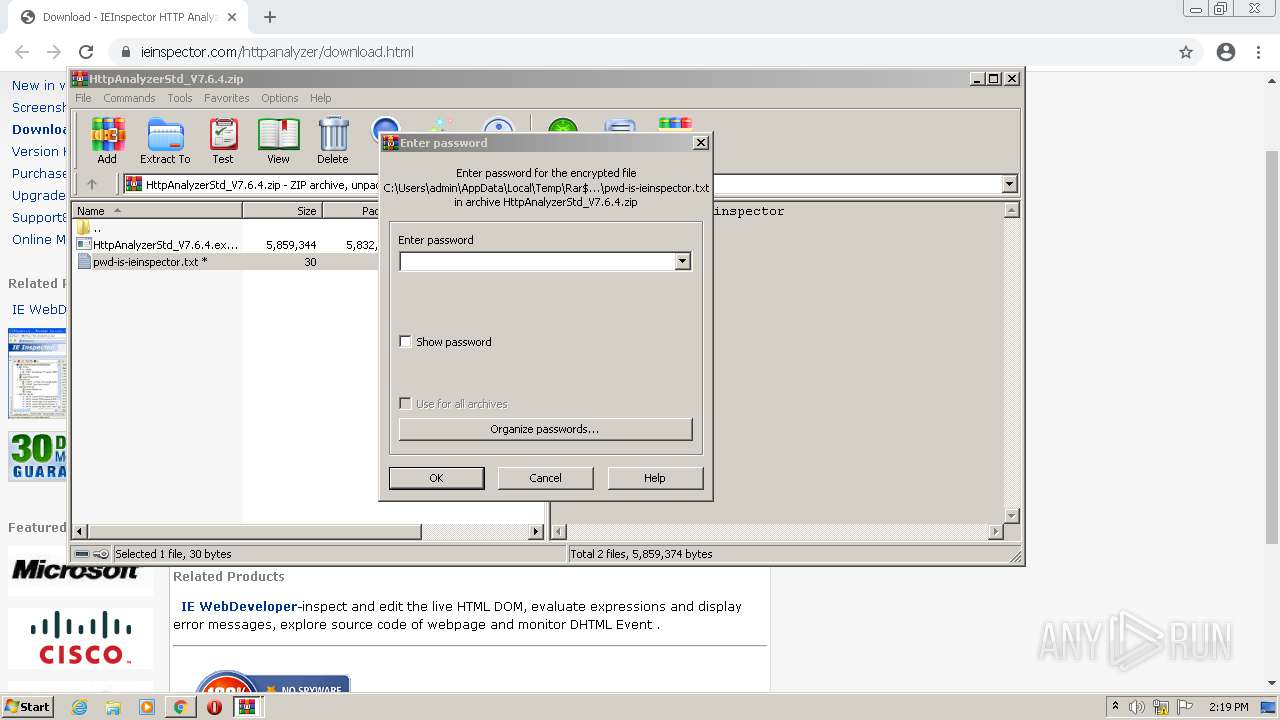This screenshot has width=1280, height=720.
Task: Open WinRAR Favorites menu
Action: click(227, 98)
